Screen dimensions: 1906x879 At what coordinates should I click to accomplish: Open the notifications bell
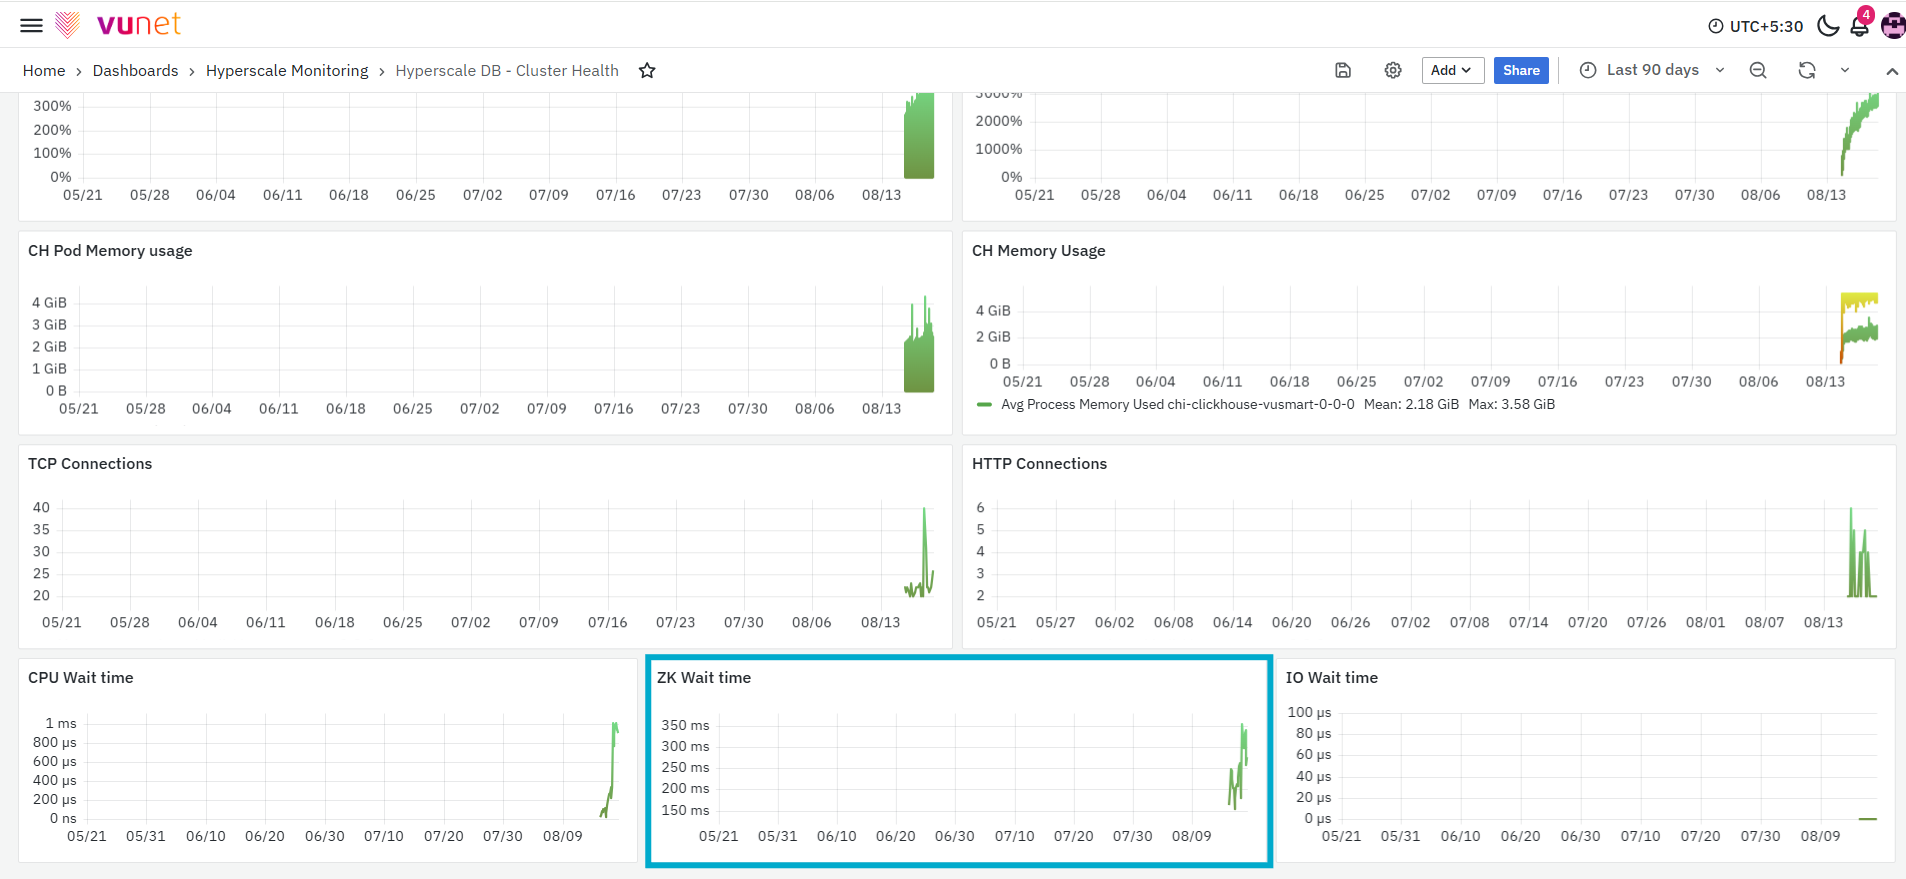1860,25
